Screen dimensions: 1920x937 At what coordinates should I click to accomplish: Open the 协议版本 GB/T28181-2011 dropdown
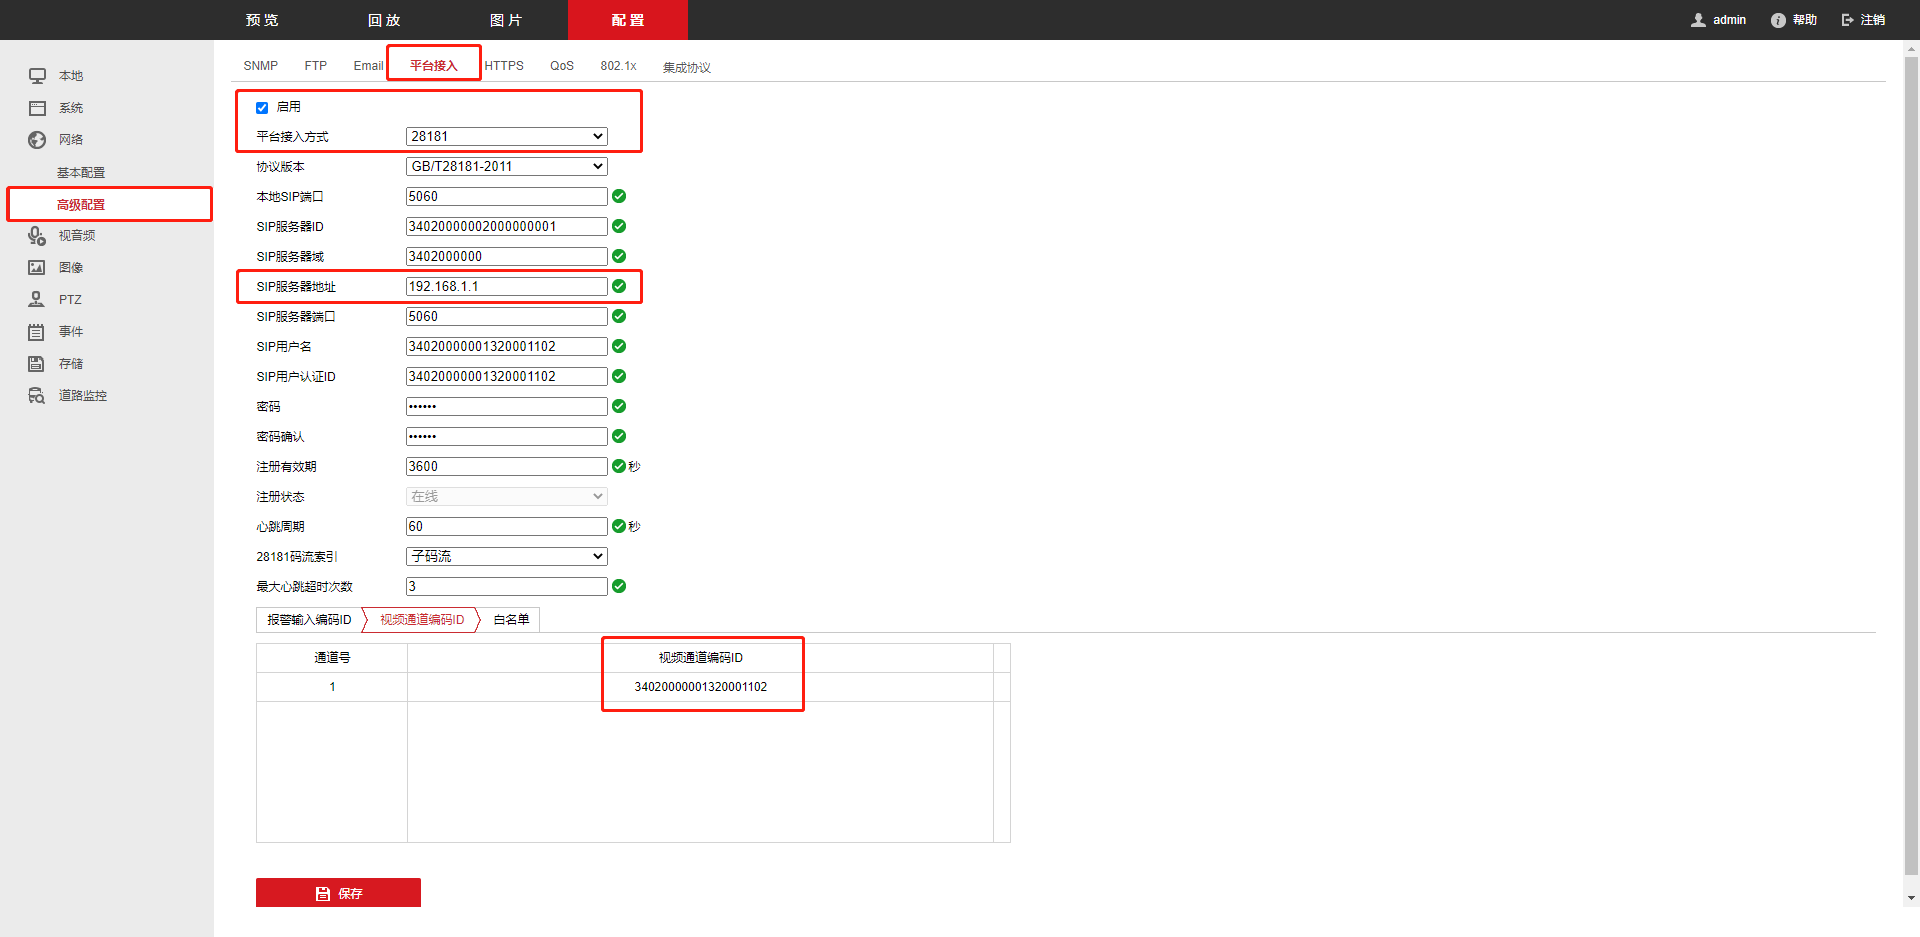click(x=507, y=166)
